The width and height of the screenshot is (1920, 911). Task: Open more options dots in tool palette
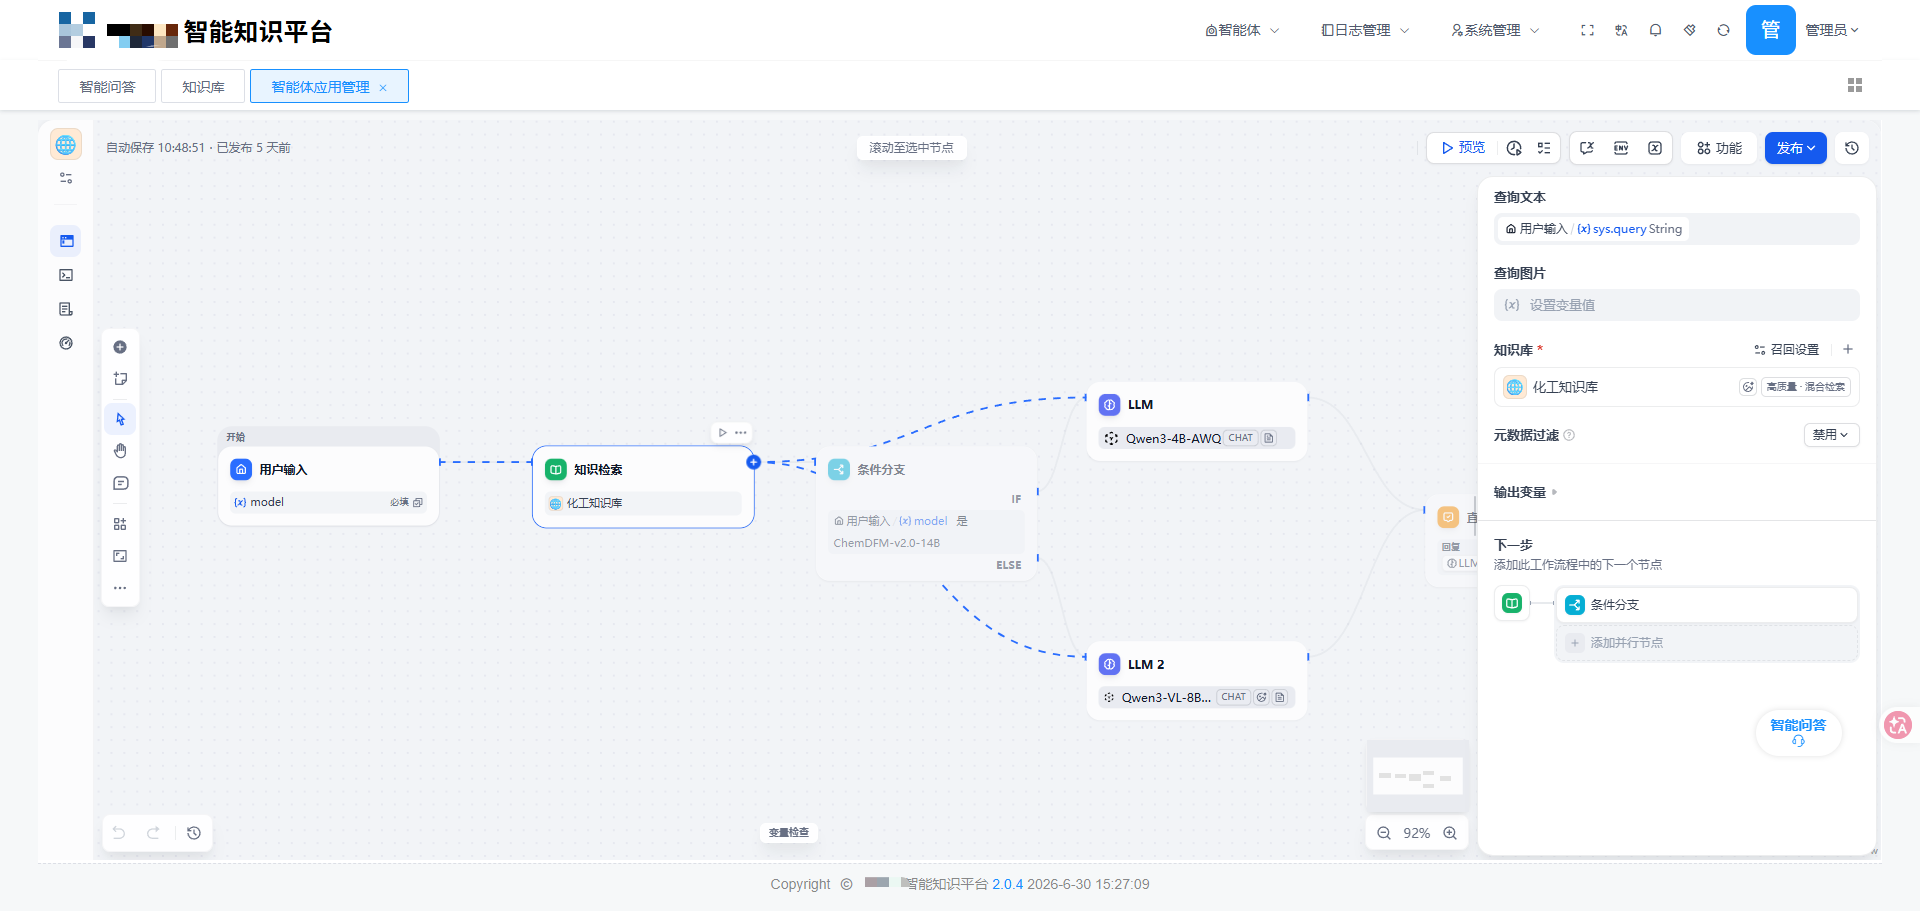click(x=120, y=588)
